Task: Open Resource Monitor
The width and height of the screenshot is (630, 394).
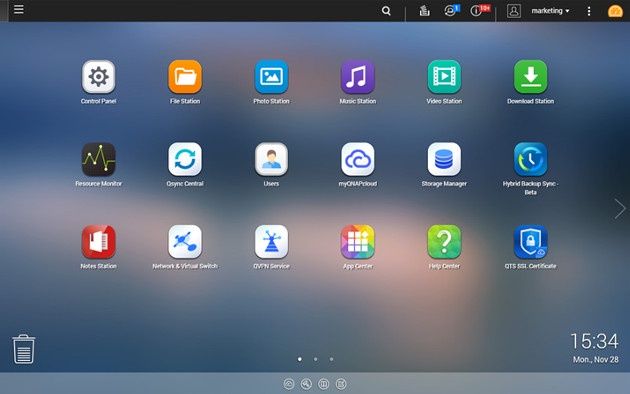Action: [x=98, y=159]
